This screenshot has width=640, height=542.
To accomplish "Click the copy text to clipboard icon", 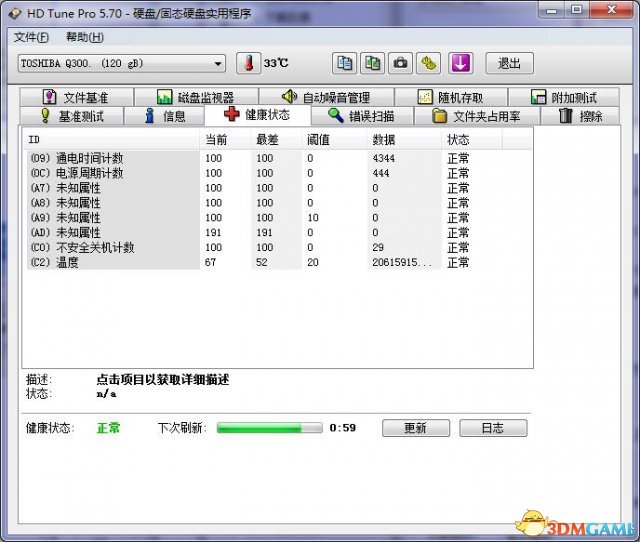I will click(x=344, y=63).
